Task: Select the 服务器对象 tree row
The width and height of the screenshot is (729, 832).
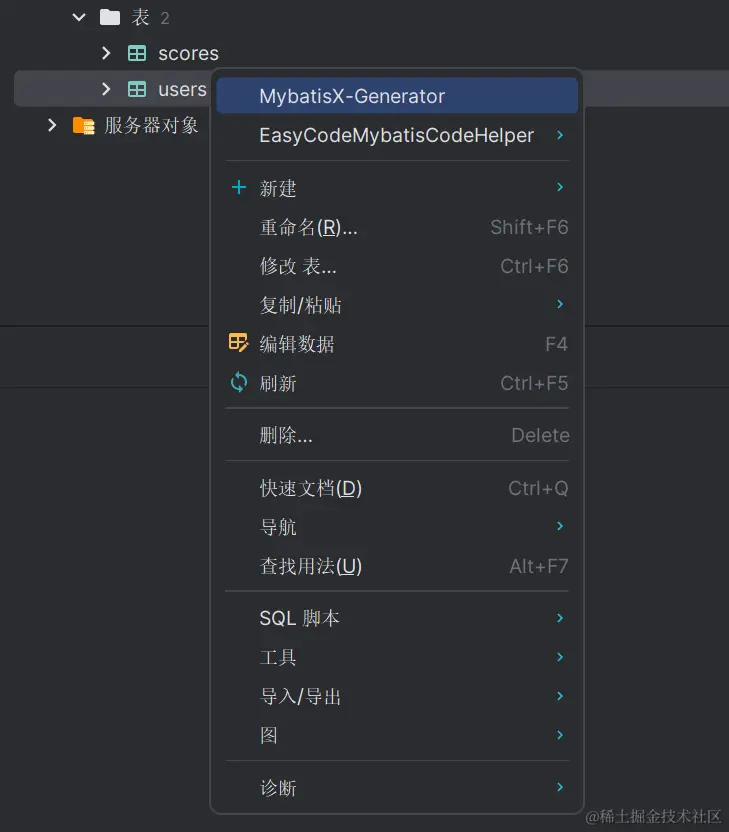Action: point(151,126)
